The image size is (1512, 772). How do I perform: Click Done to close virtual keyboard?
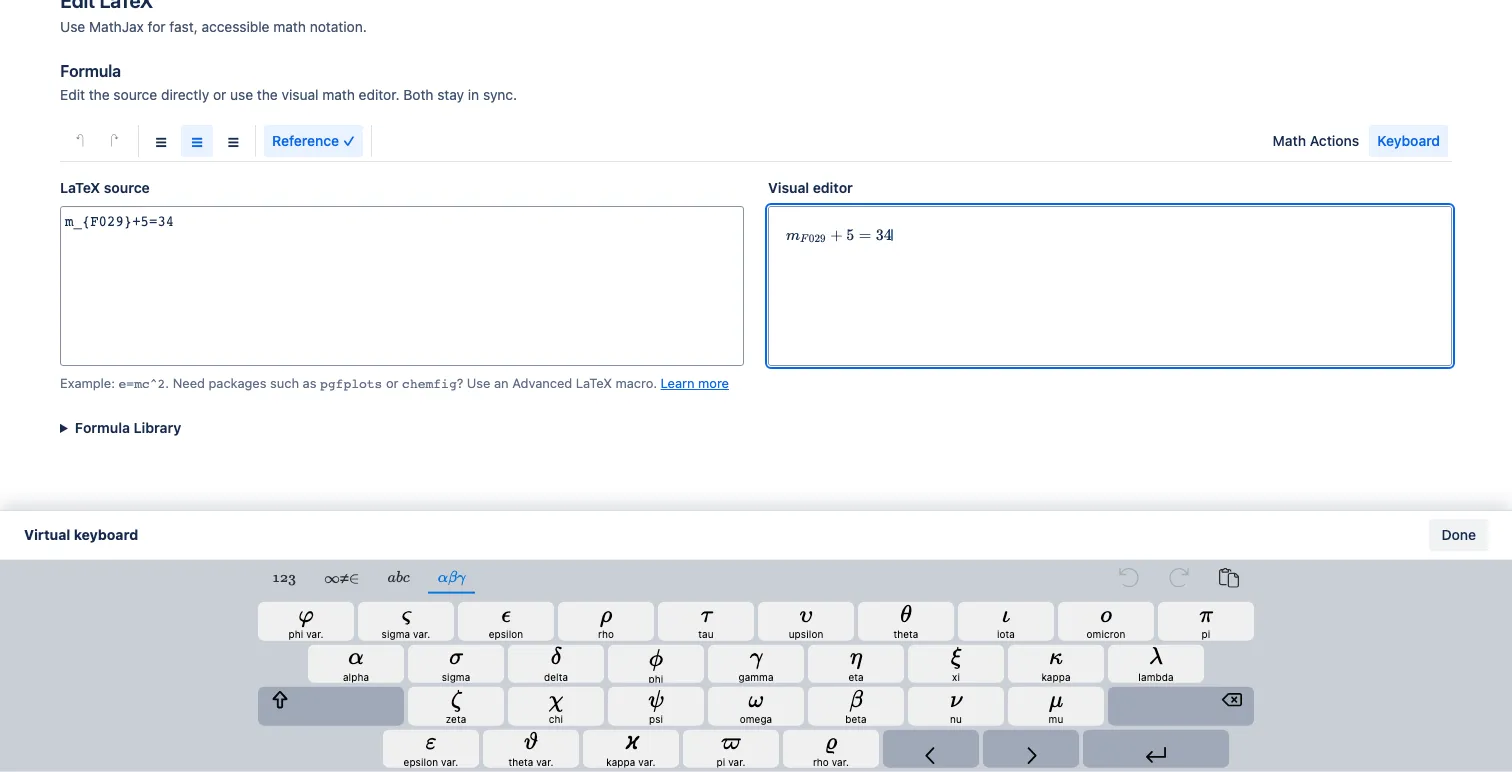point(1458,535)
